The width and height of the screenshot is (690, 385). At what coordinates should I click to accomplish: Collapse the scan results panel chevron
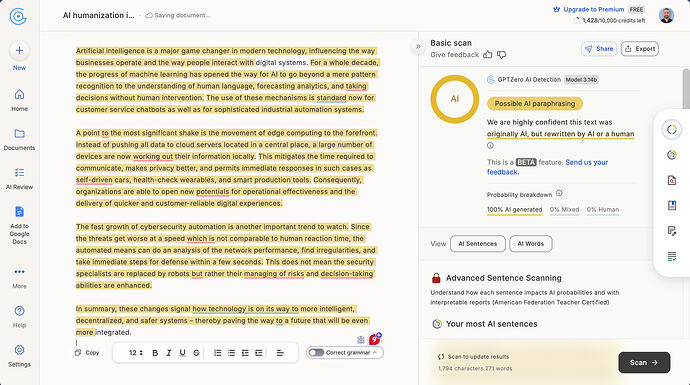418,46
